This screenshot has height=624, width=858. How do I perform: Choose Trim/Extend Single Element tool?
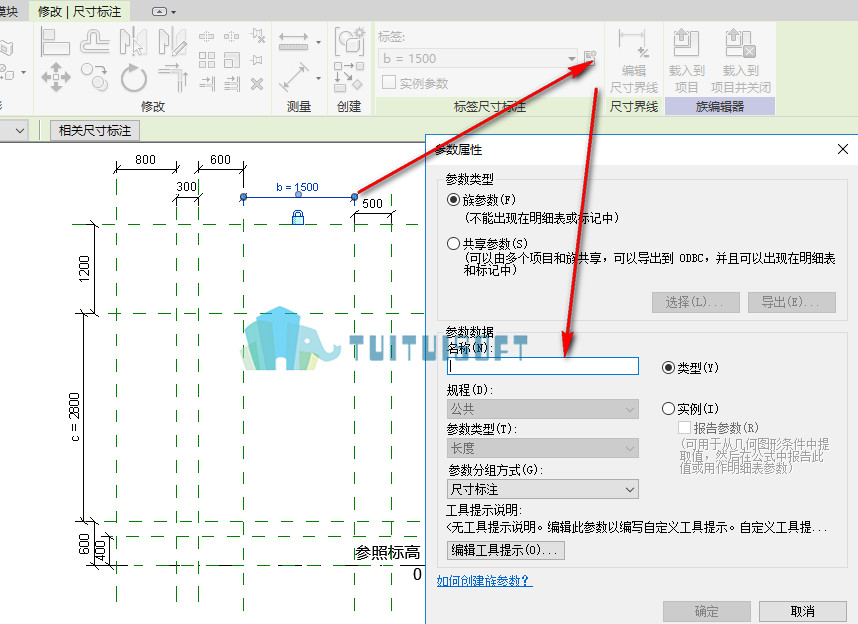tap(206, 84)
